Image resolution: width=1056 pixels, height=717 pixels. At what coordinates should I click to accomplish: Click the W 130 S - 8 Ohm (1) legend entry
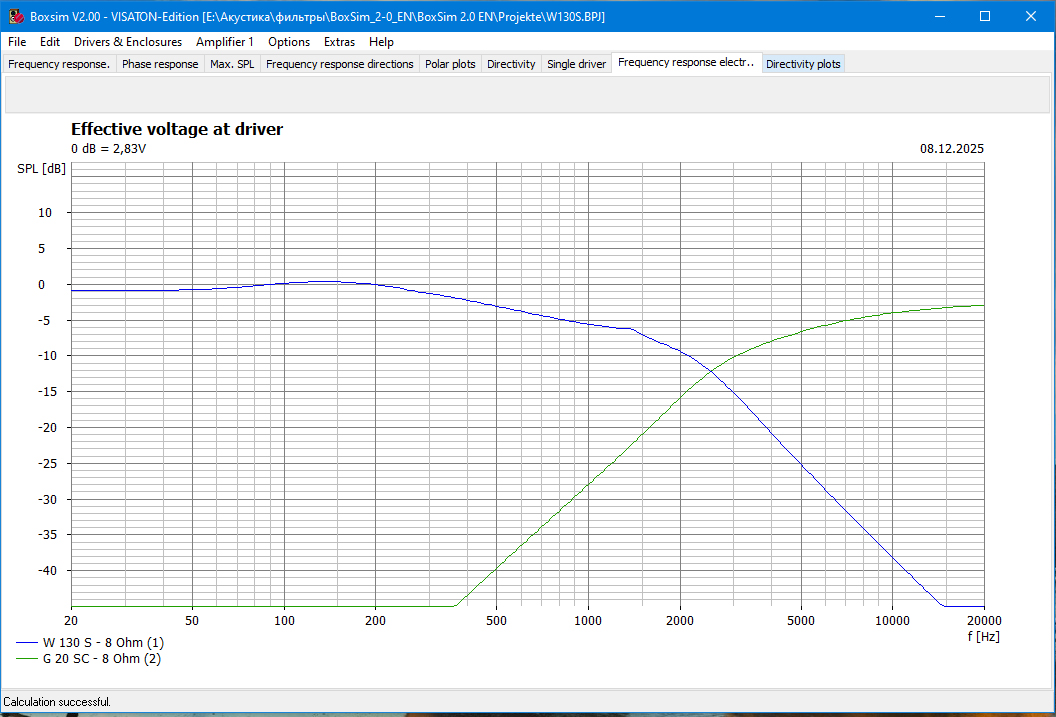coord(90,643)
